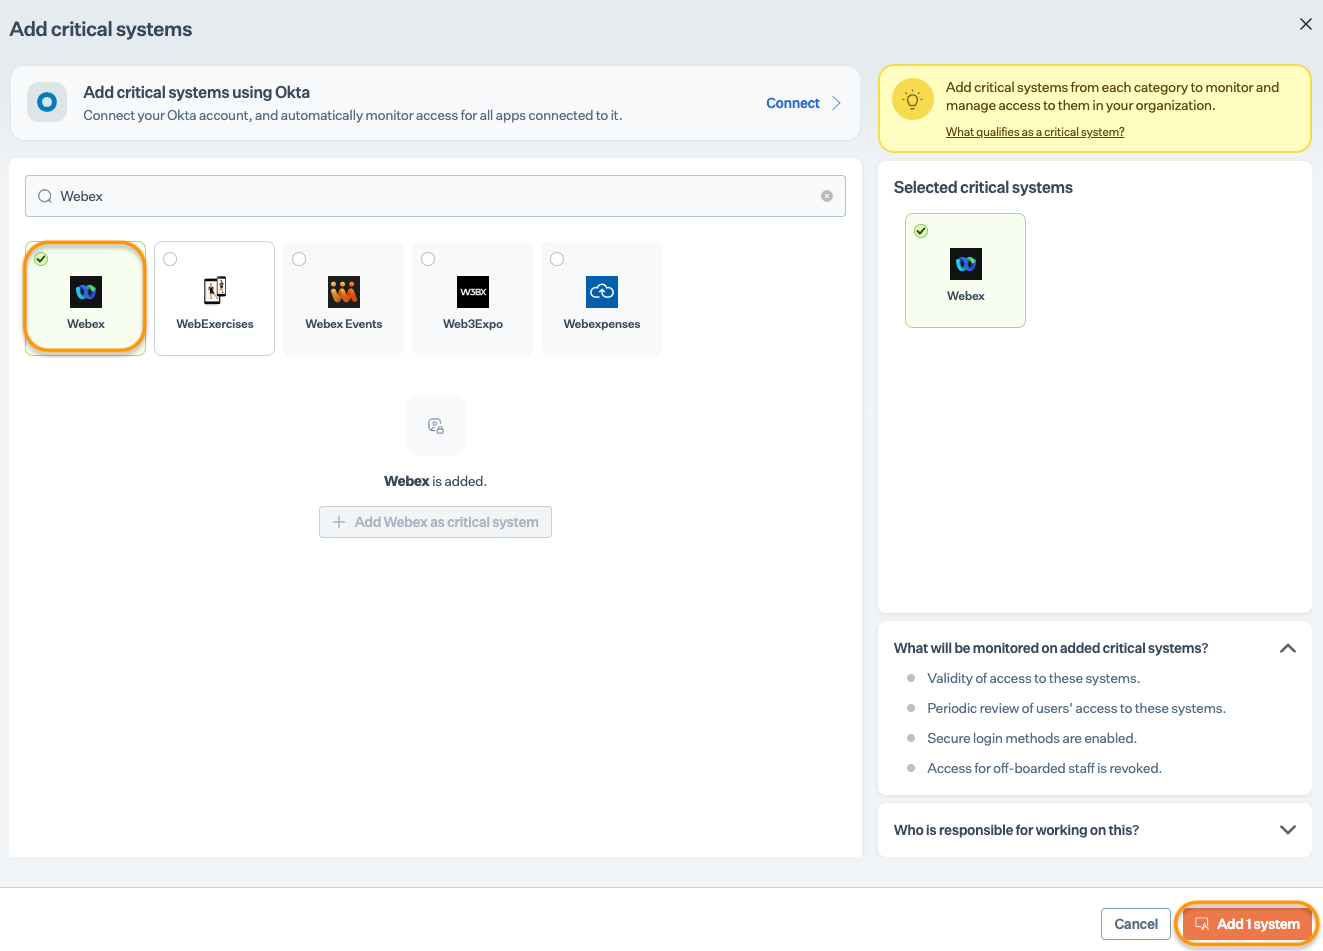Click the WebExercises card label

tap(215, 324)
